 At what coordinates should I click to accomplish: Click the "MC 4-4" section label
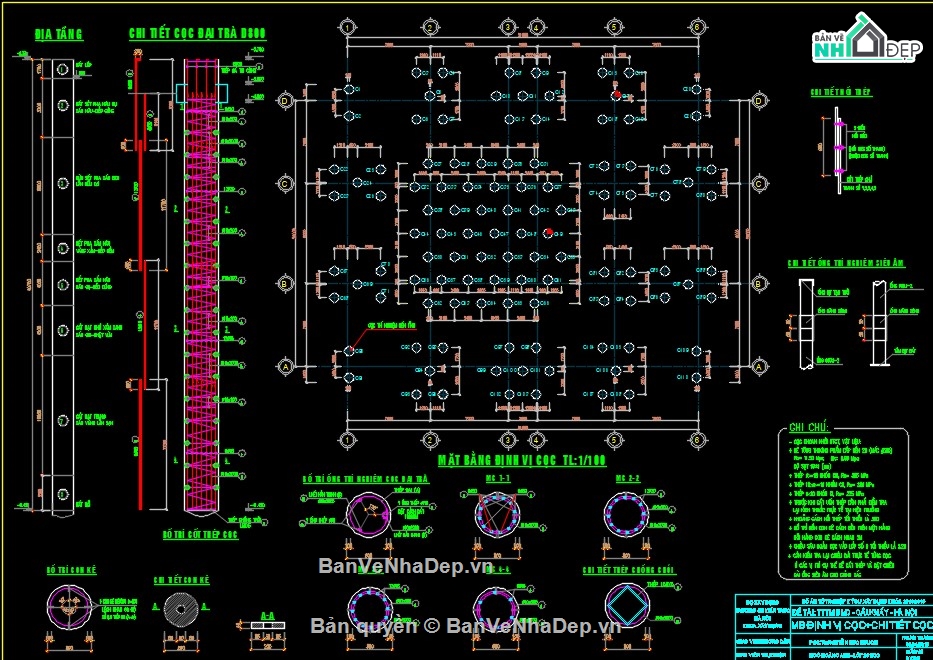coord(498,570)
